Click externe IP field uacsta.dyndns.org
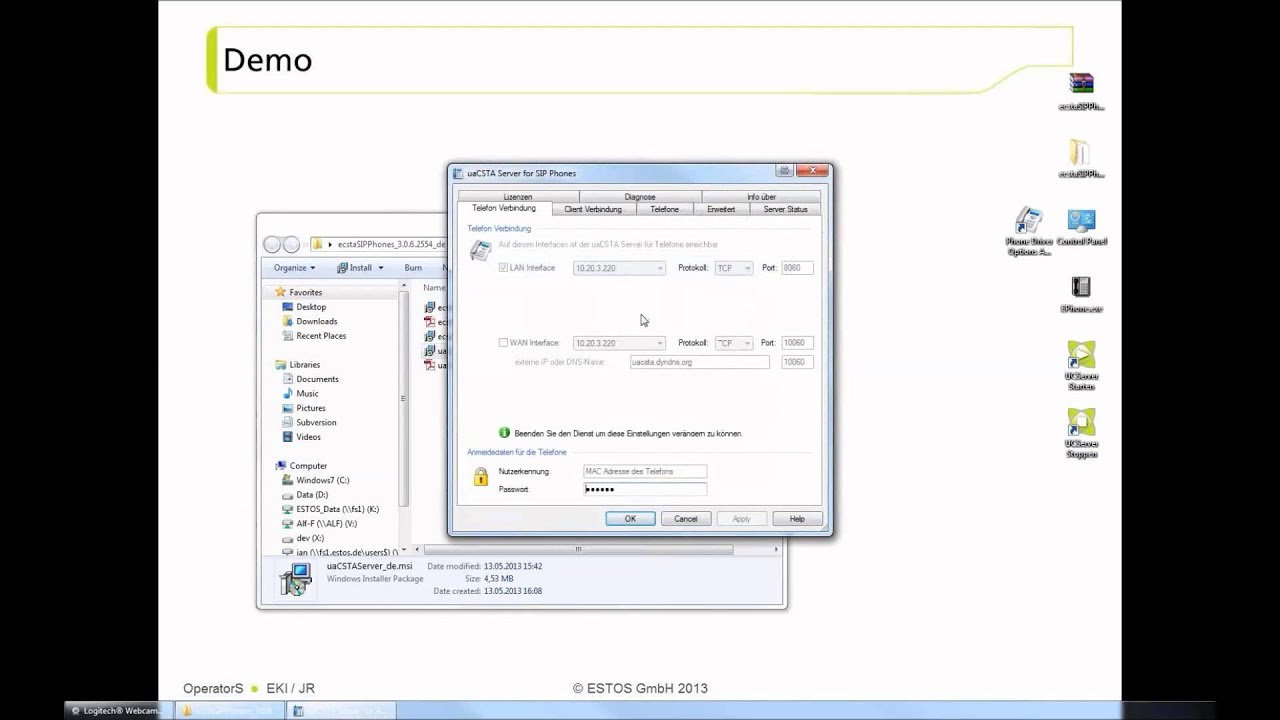The image size is (1280, 720). [x=700, y=362]
